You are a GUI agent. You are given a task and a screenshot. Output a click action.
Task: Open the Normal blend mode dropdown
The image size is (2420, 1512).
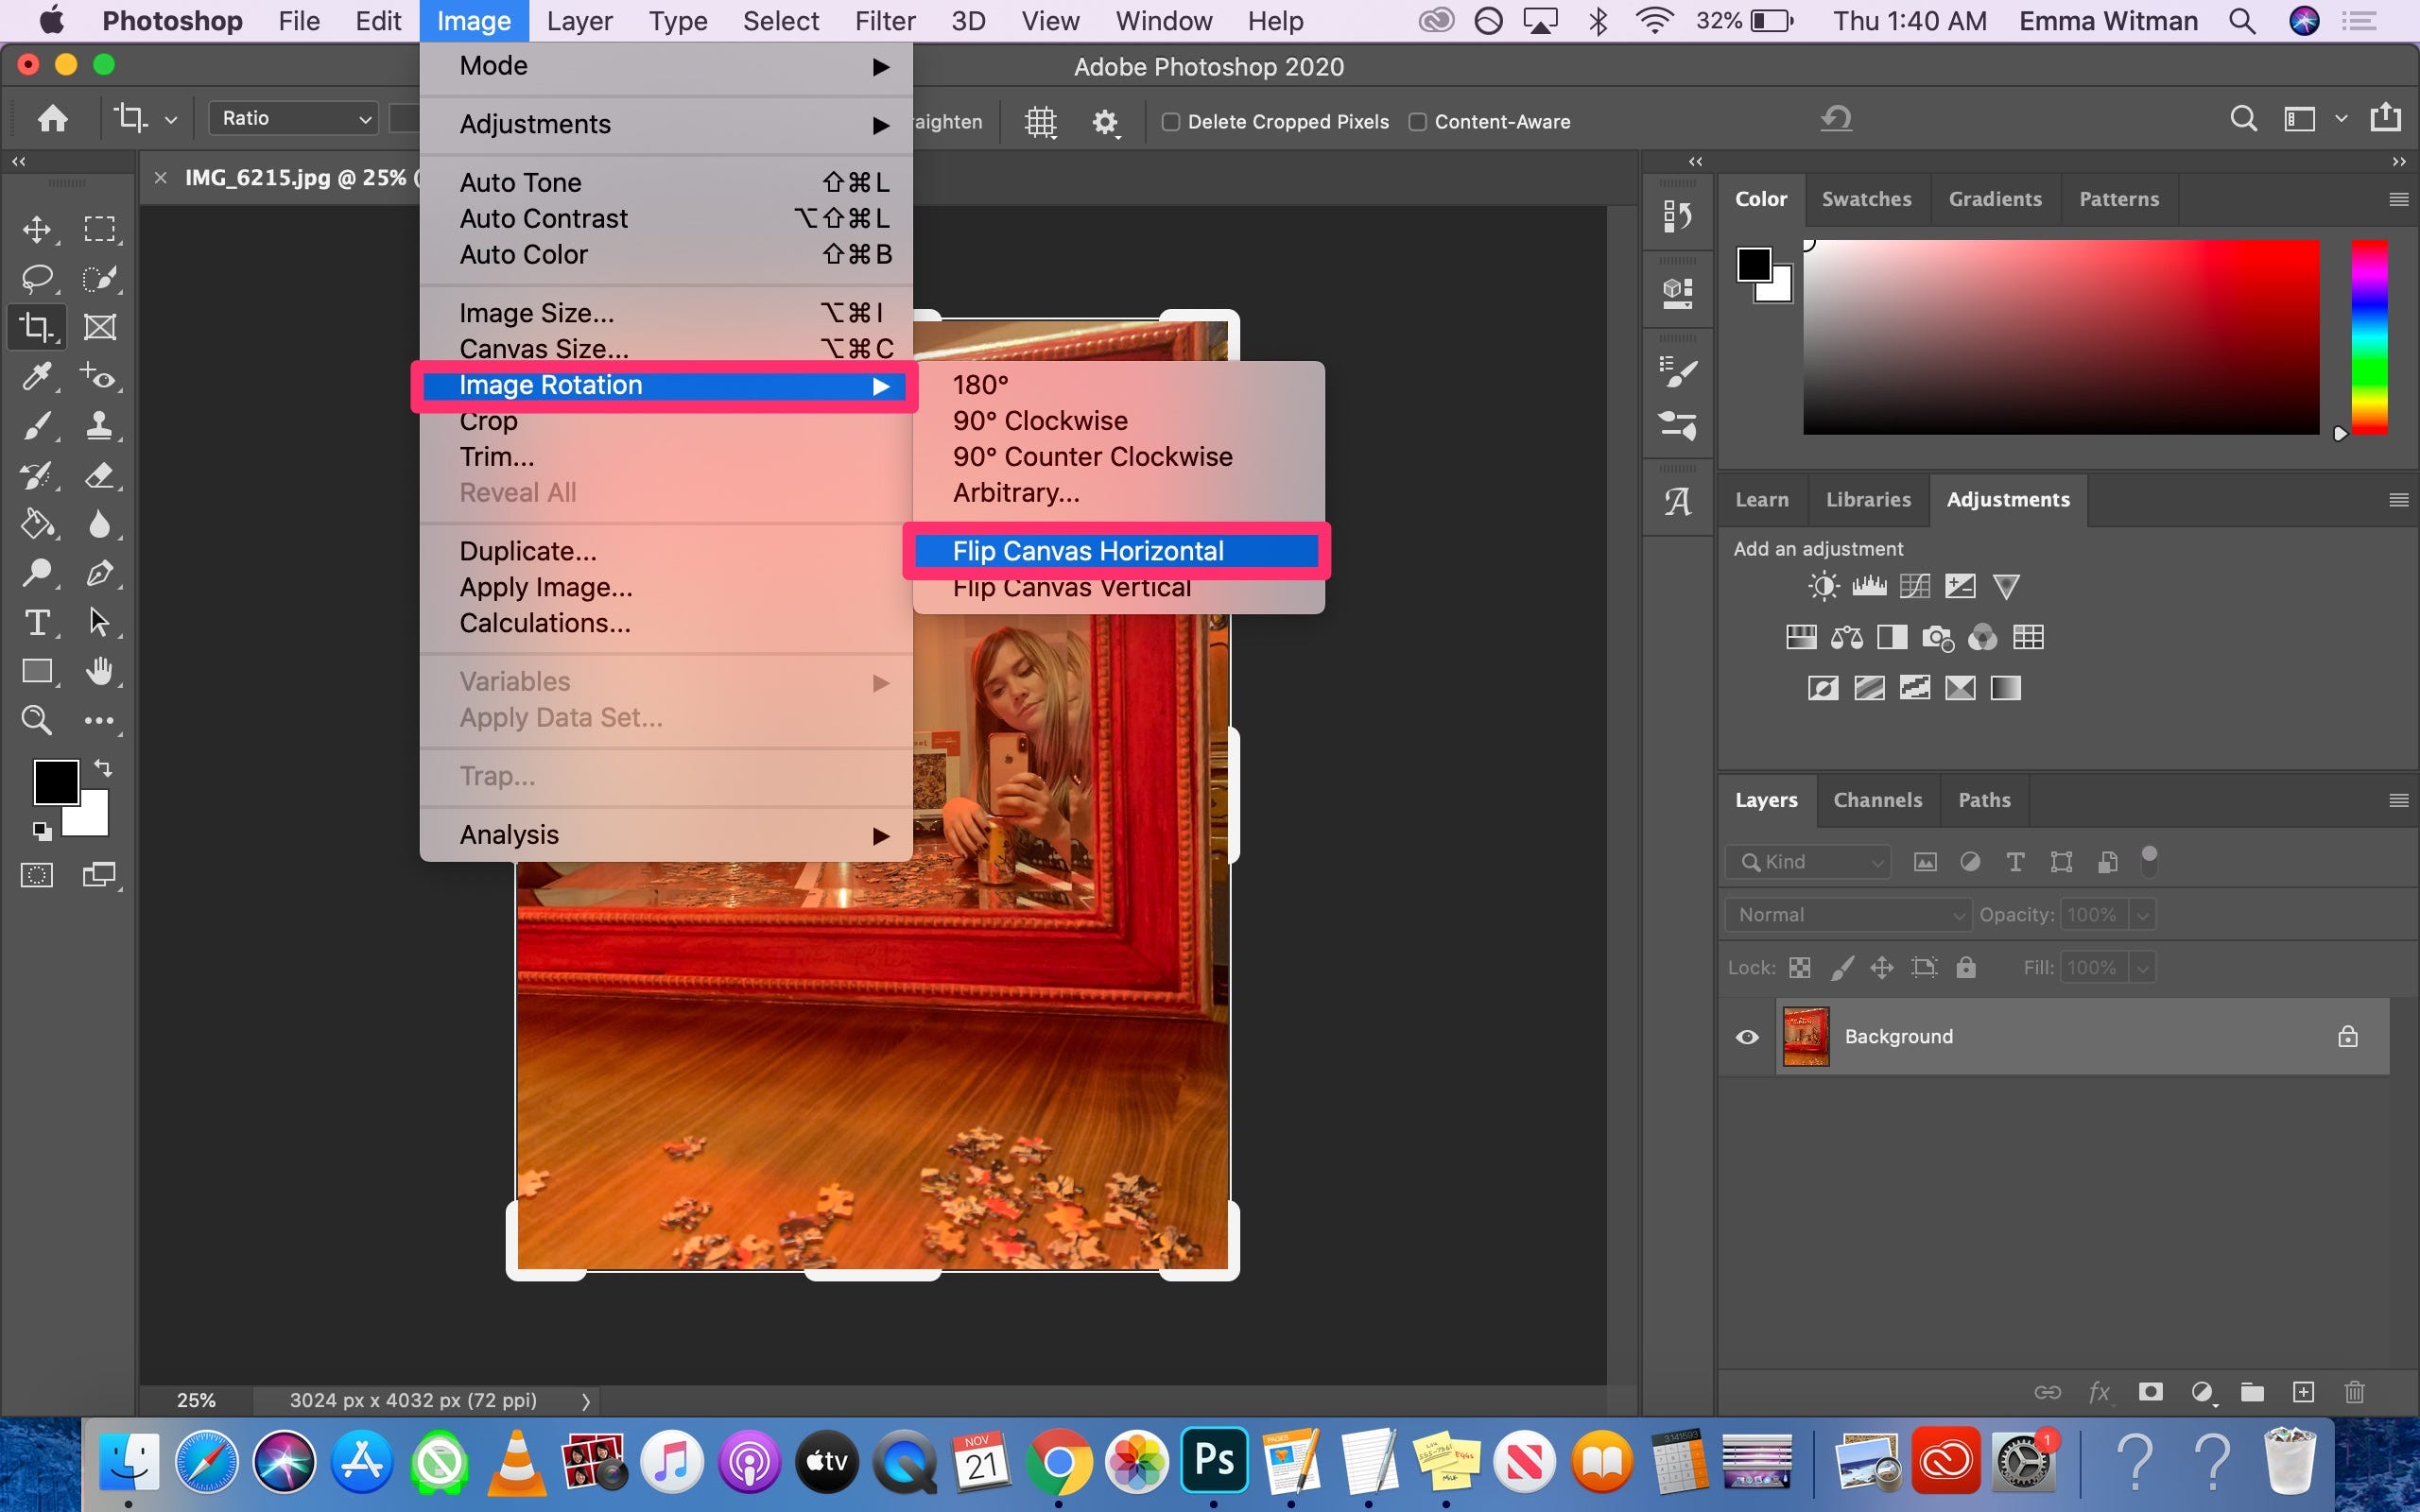point(1848,915)
